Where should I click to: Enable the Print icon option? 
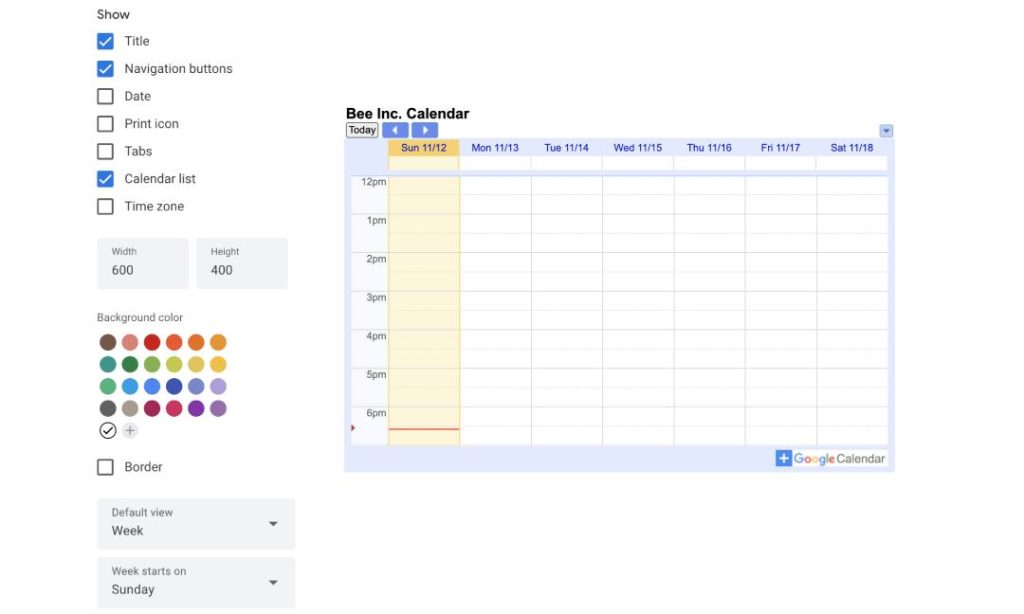click(105, 123)
